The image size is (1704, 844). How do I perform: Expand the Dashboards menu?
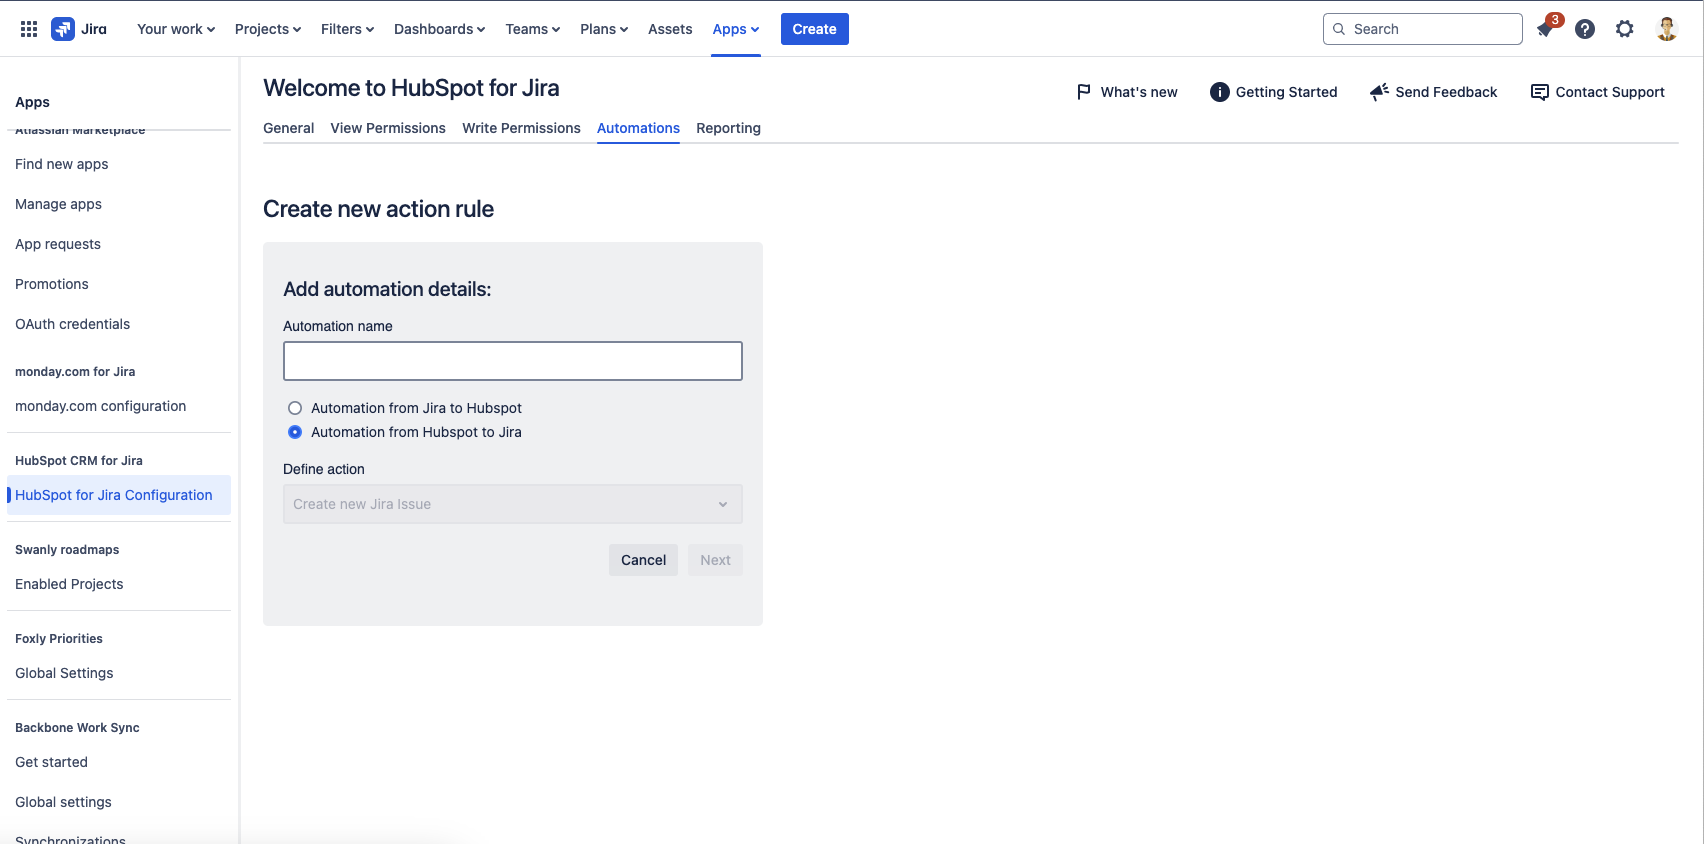[440, 29]
